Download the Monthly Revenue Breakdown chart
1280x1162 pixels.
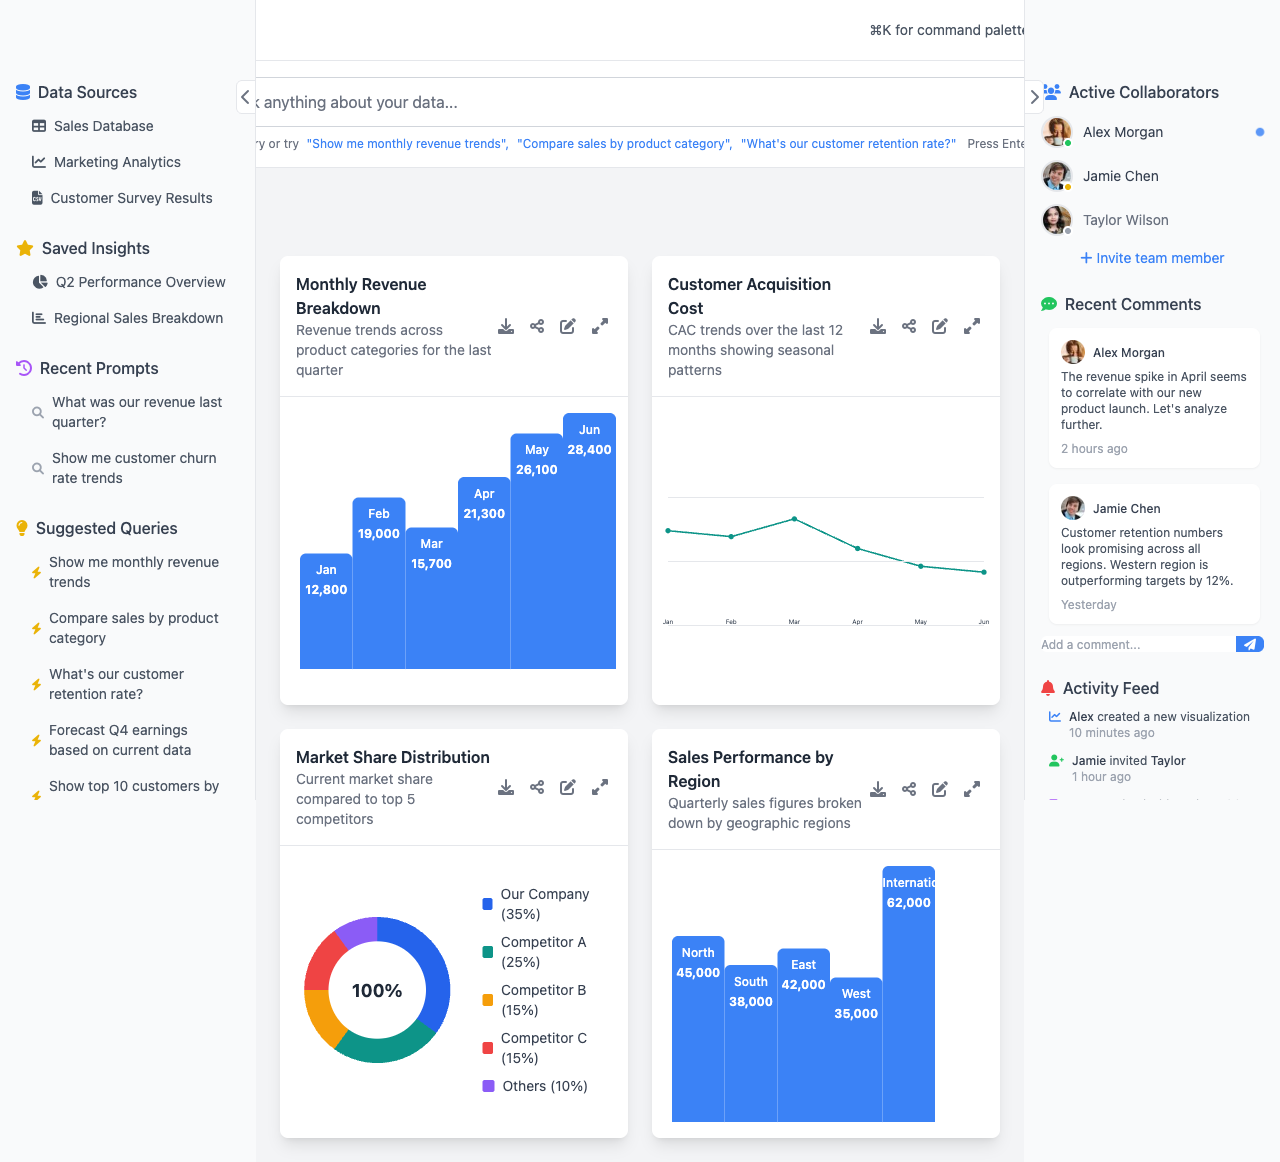[506, 326]
